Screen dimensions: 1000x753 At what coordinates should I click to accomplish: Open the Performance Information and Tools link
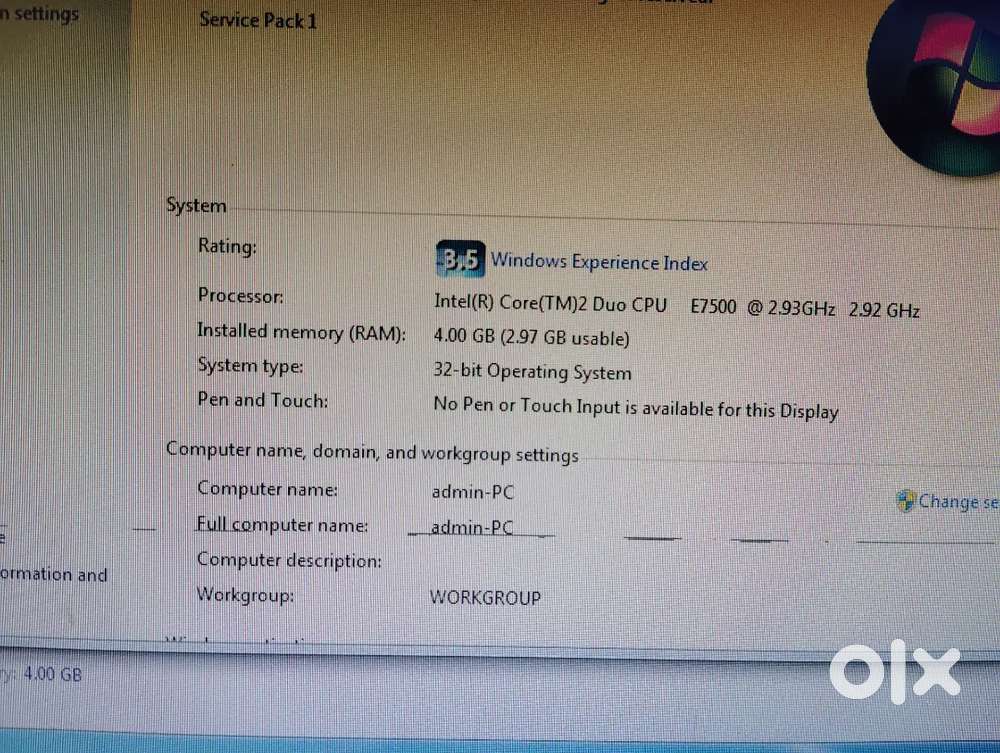pyautogui.click(x=53, y=575)
